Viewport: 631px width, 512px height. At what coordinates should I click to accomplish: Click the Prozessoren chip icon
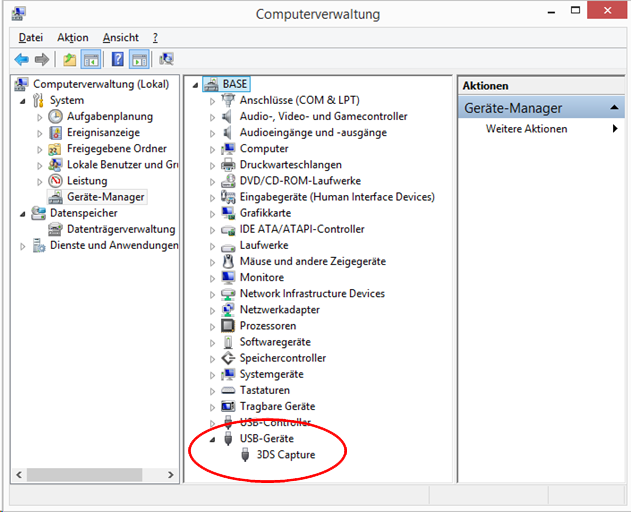tap(228, 326)
